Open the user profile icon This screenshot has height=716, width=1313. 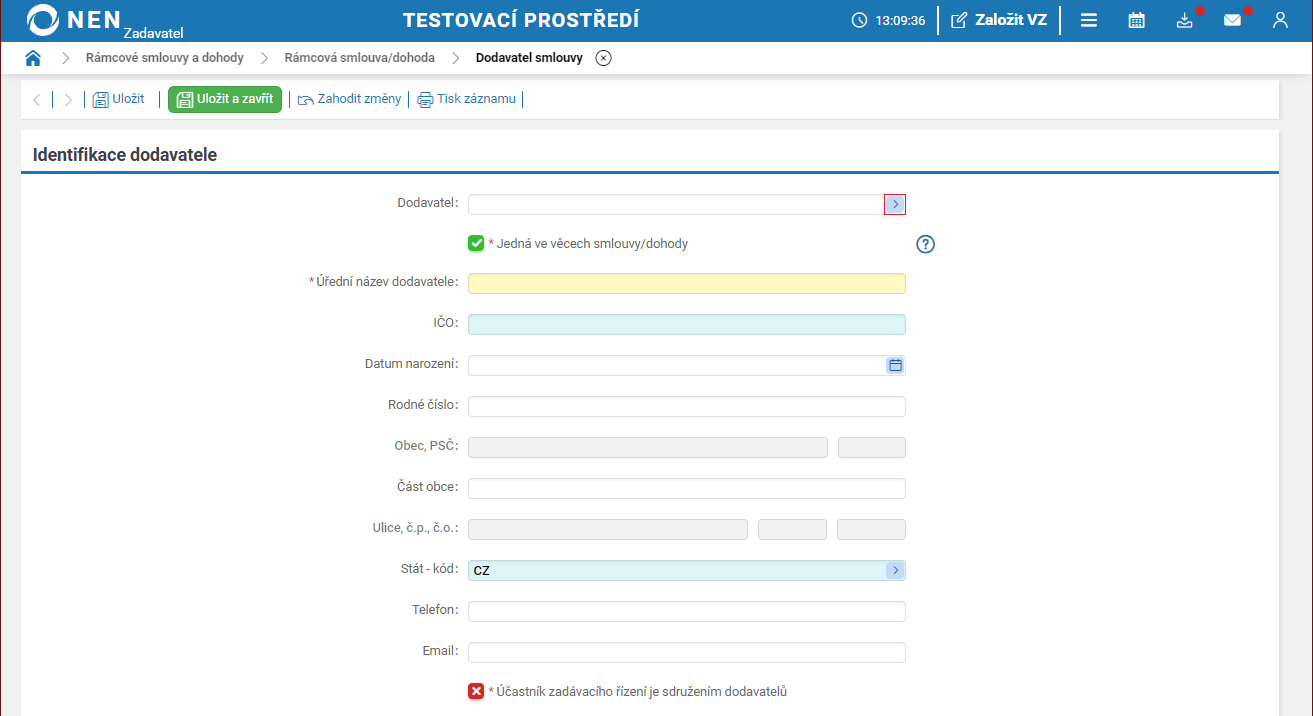point(1280,20)
